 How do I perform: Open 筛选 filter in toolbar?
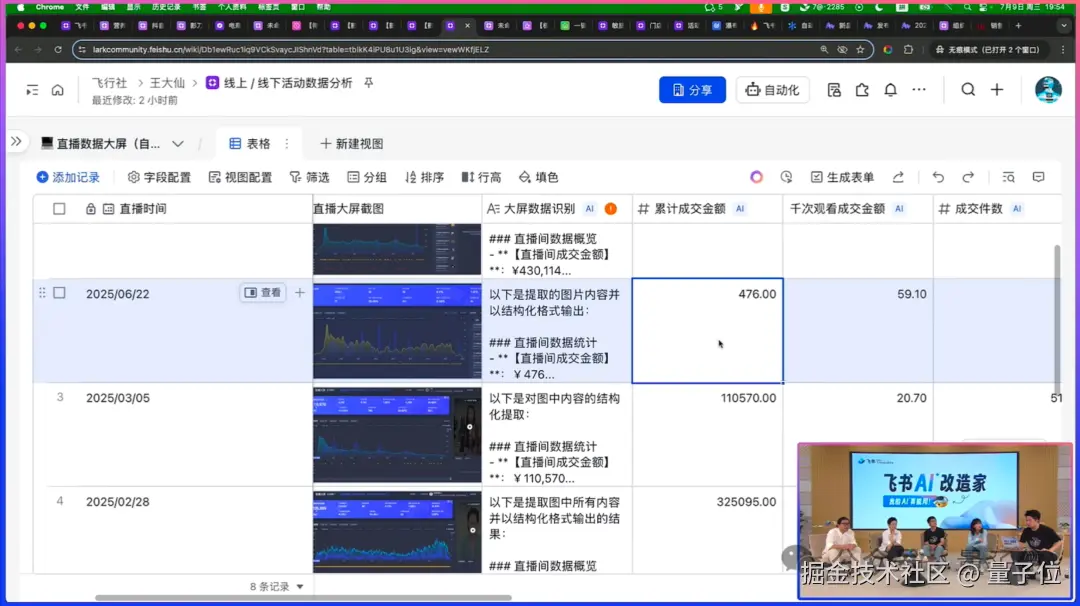pos(309,178)
